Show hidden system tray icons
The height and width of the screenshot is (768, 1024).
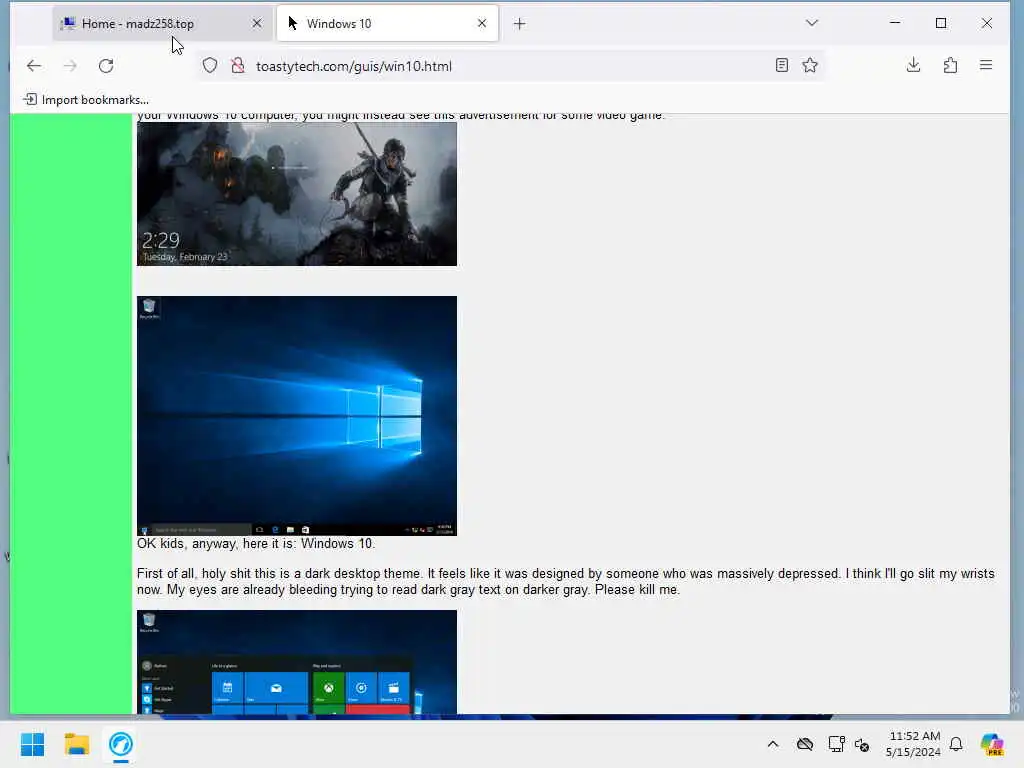773,744
